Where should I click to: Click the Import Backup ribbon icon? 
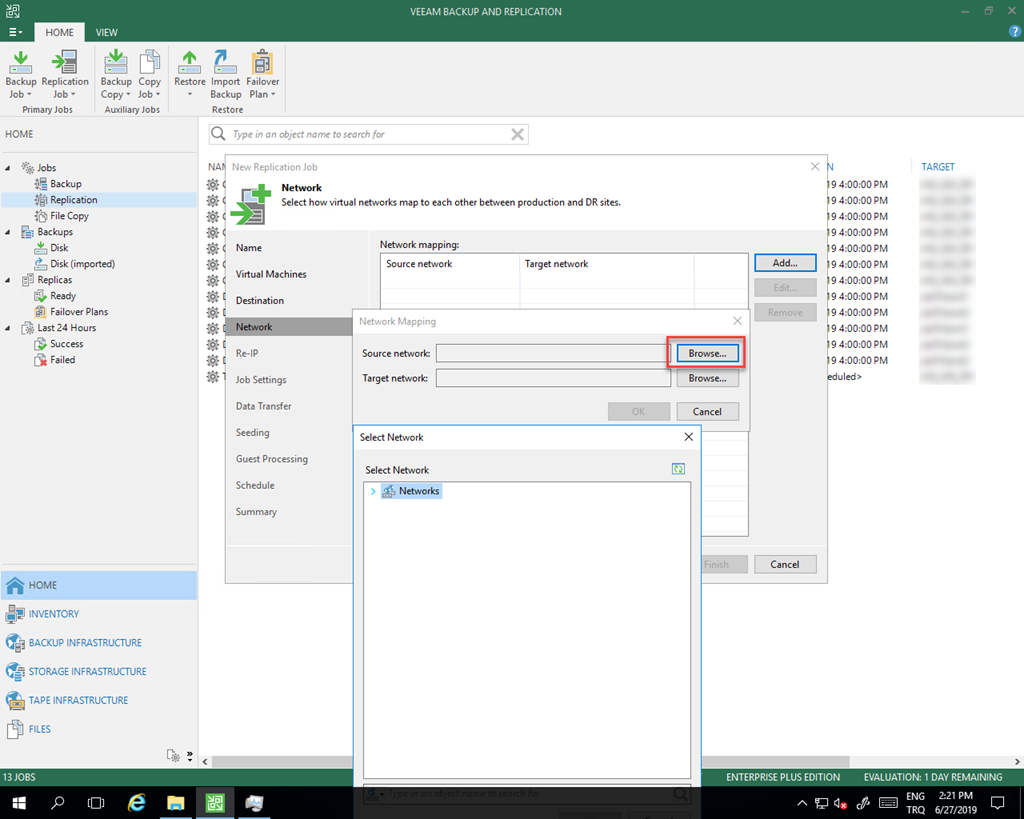[225, 74]
